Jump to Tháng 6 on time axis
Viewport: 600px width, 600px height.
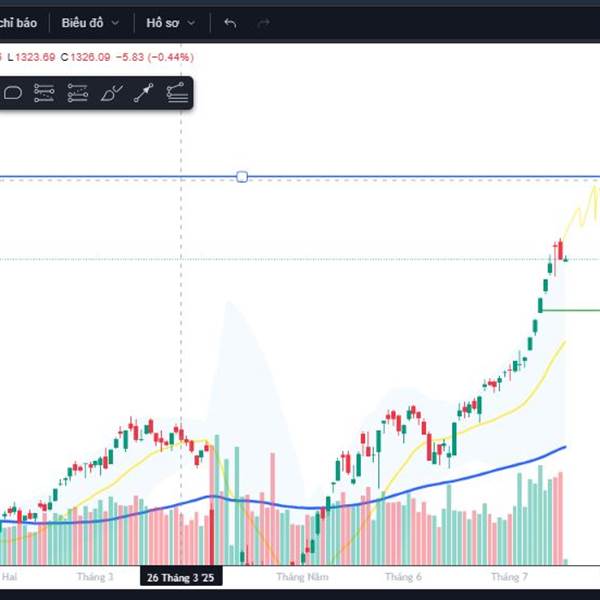tap(403, 577)
